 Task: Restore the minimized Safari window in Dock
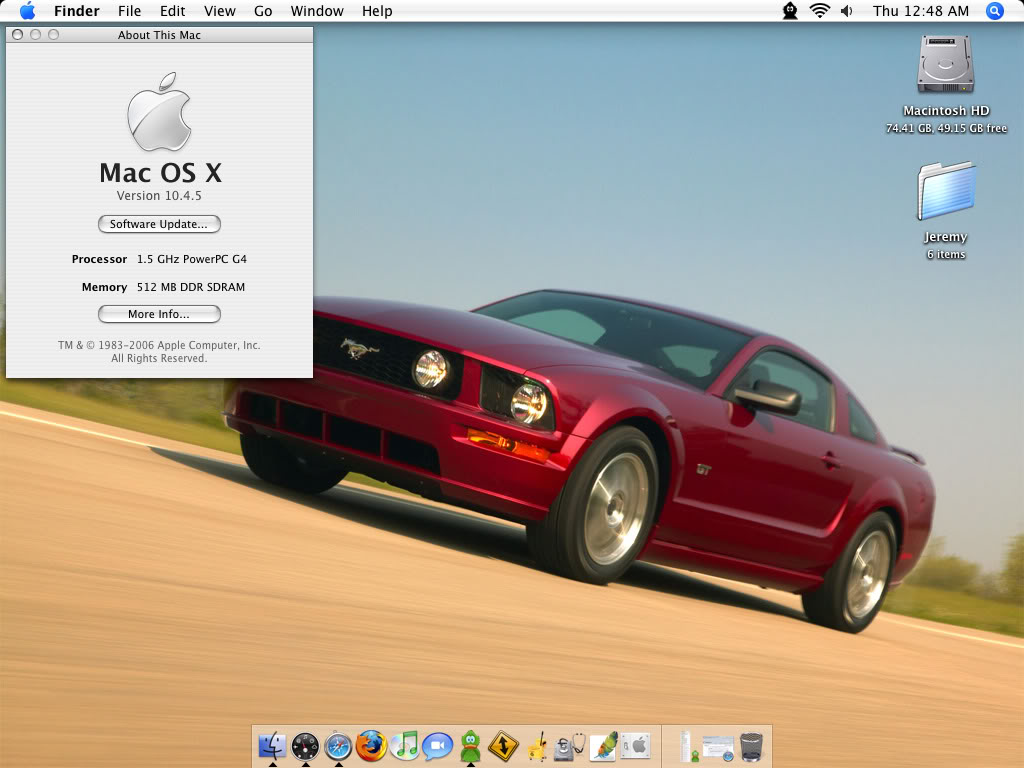pyautogui.click(x=718, y=748)
